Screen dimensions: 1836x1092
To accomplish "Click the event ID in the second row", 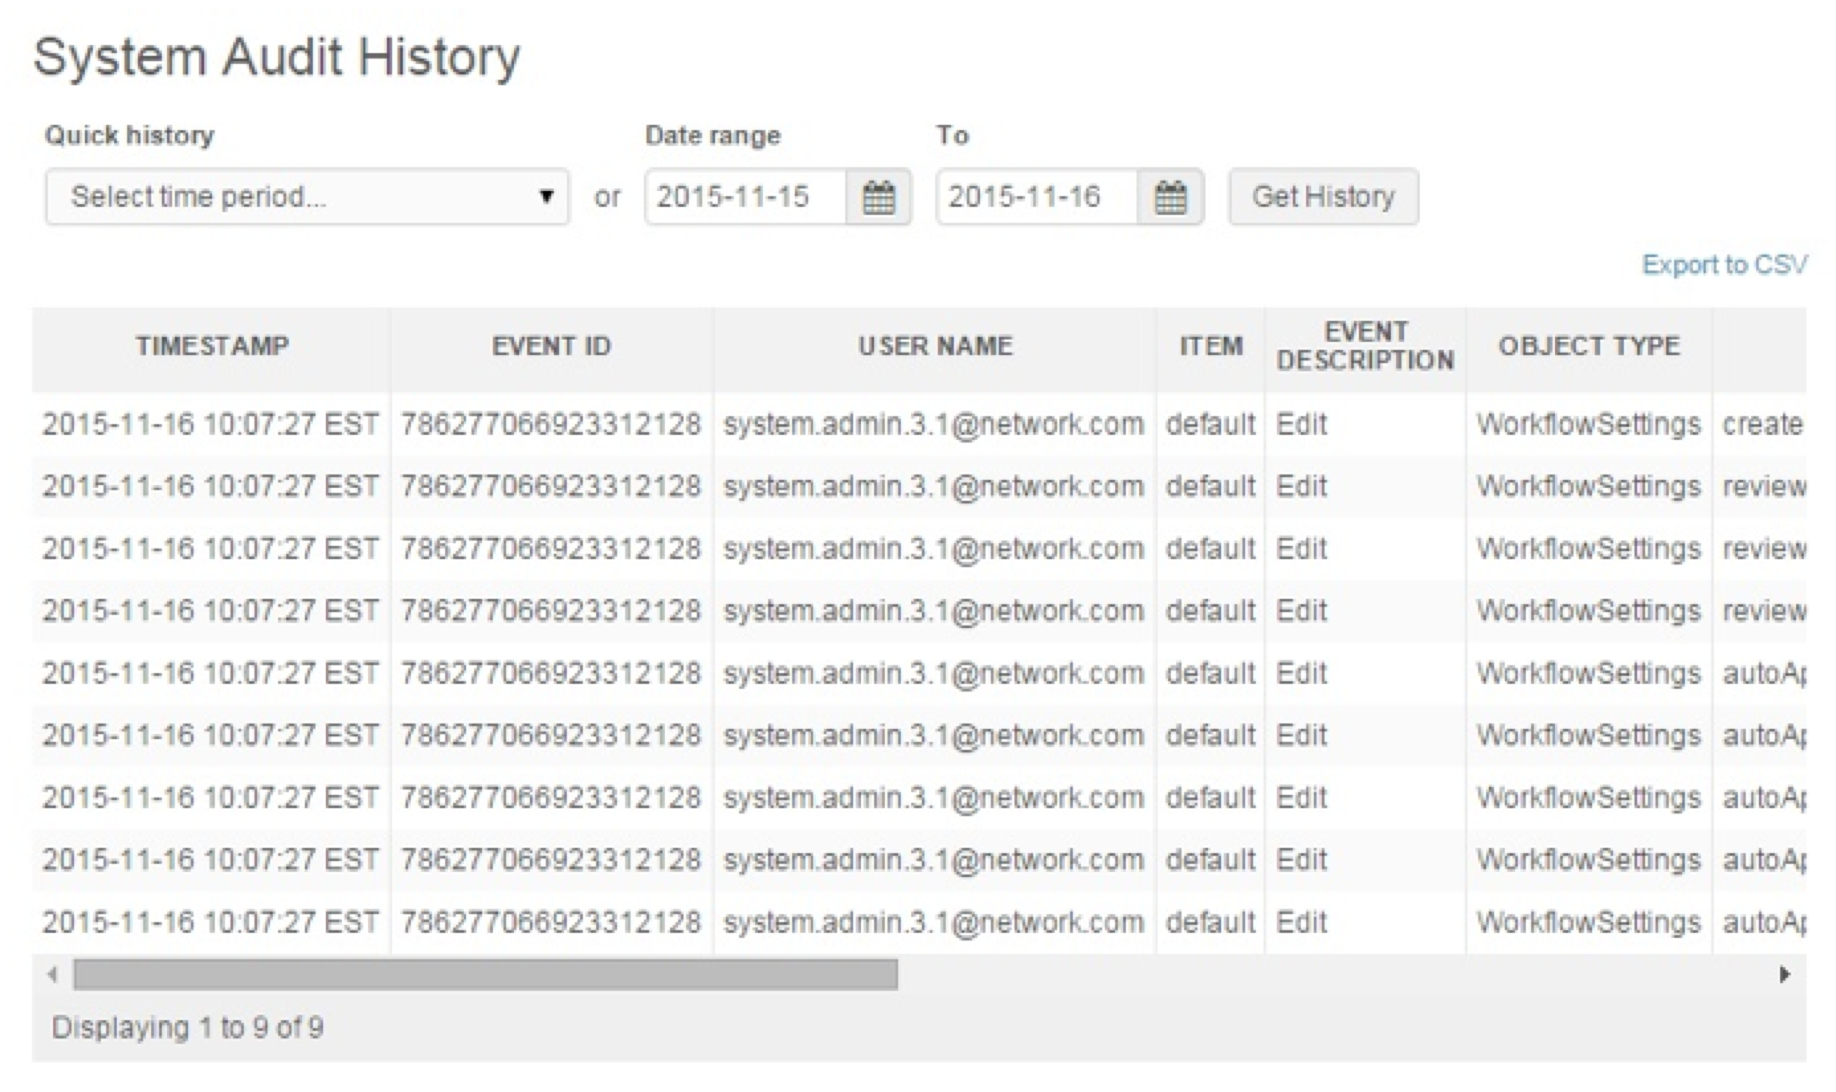I will click(x=551, y=486).
